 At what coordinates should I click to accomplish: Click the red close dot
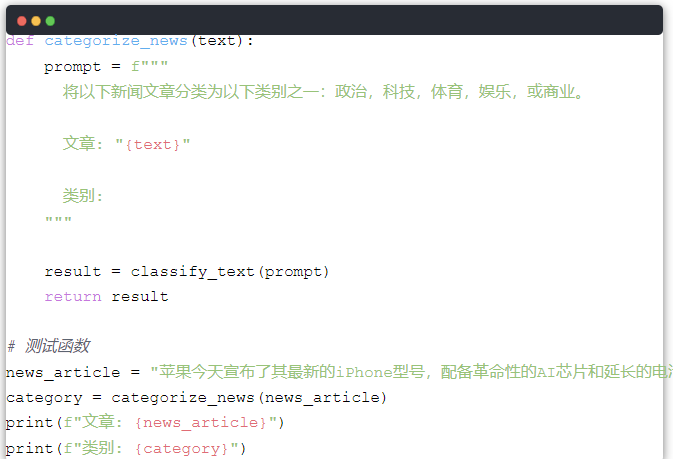[22, 21]
